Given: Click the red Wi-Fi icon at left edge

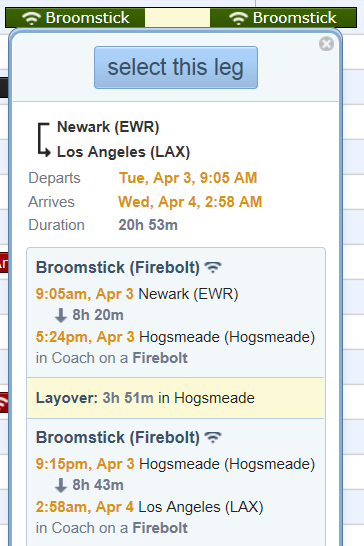Looking at the screenshot, I should pos(3,403).
